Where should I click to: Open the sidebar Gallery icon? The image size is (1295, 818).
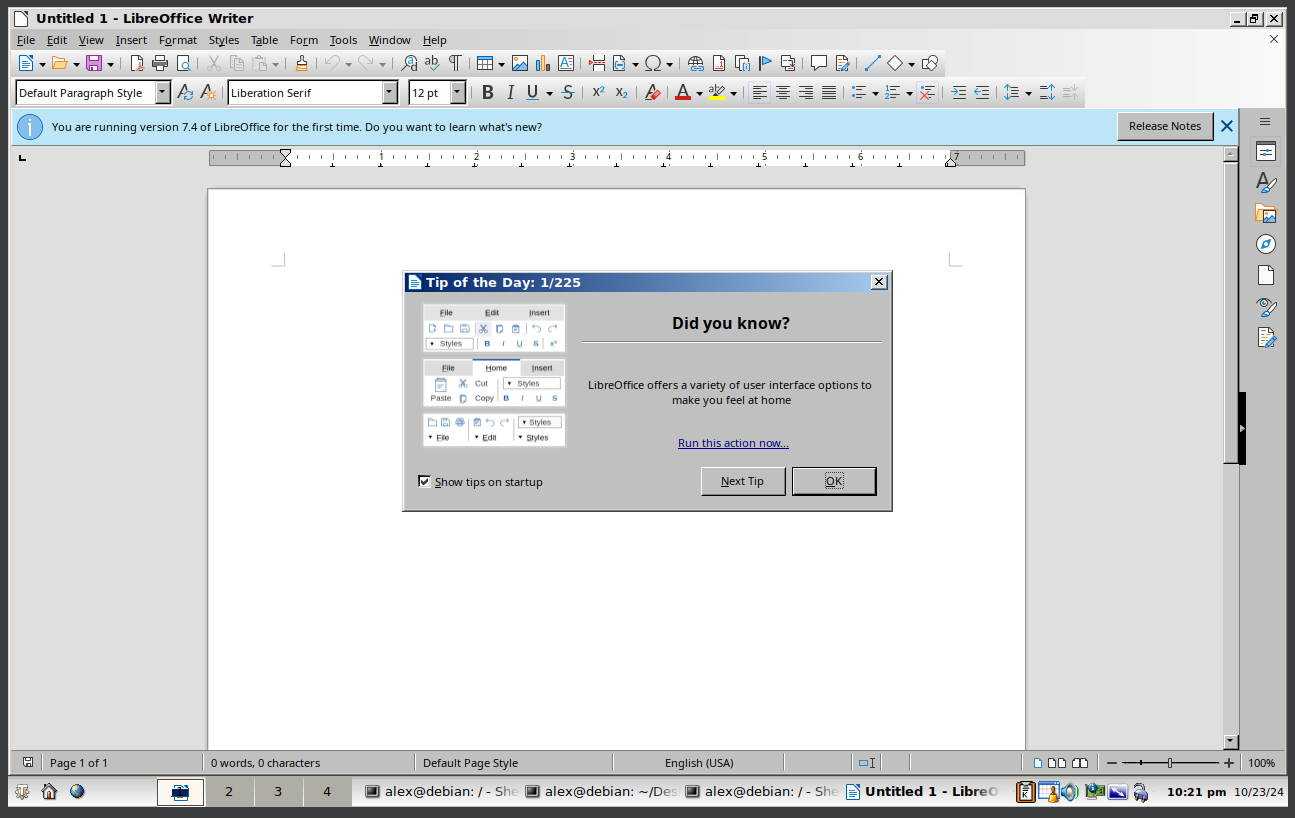(x=1266, y=214)
